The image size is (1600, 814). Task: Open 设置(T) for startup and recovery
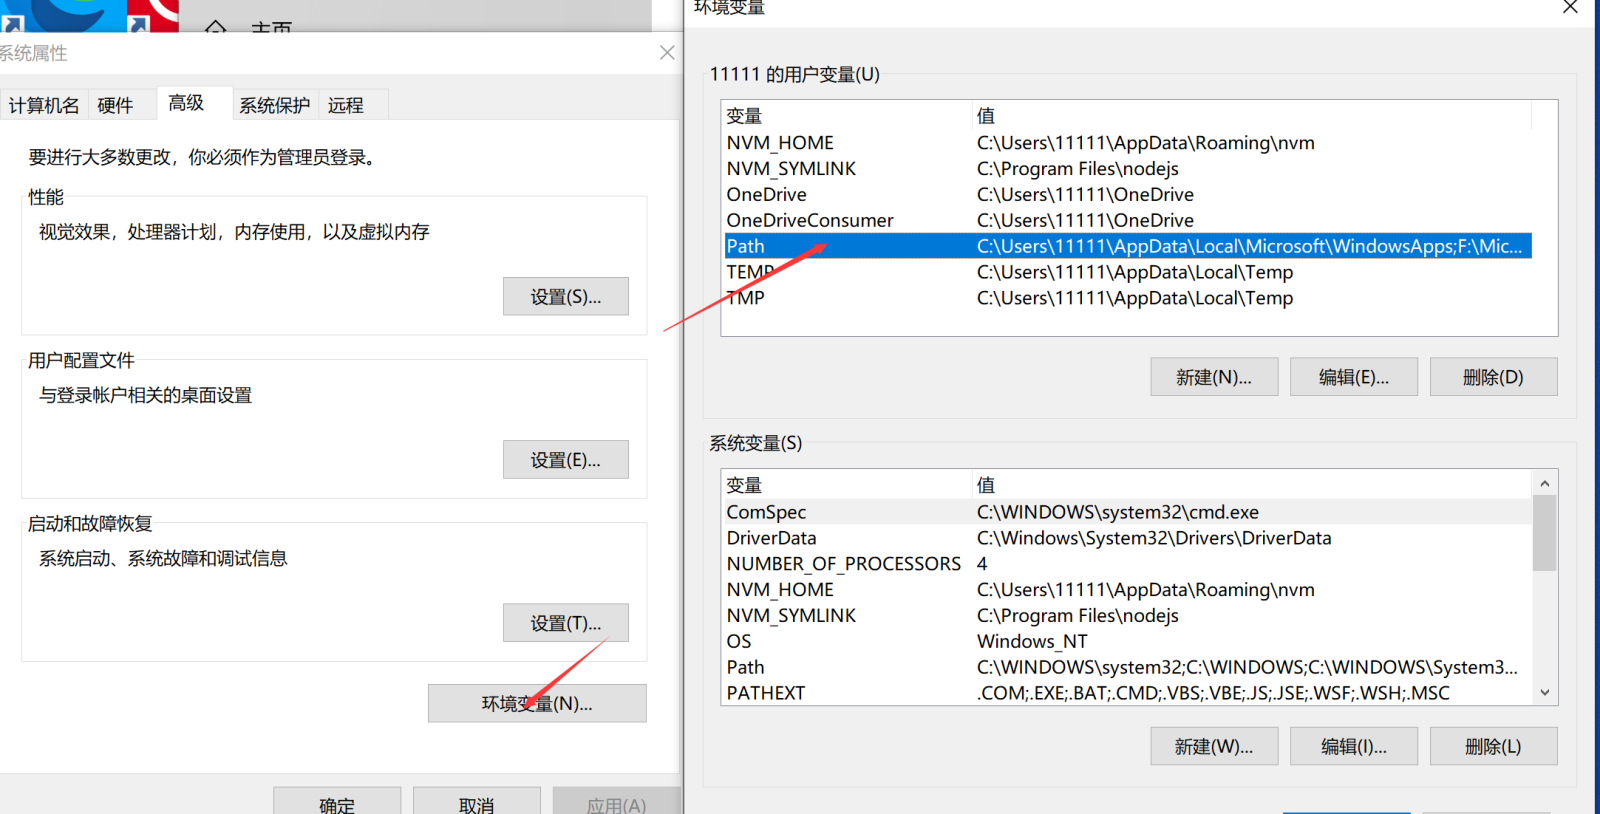(566, 623)
